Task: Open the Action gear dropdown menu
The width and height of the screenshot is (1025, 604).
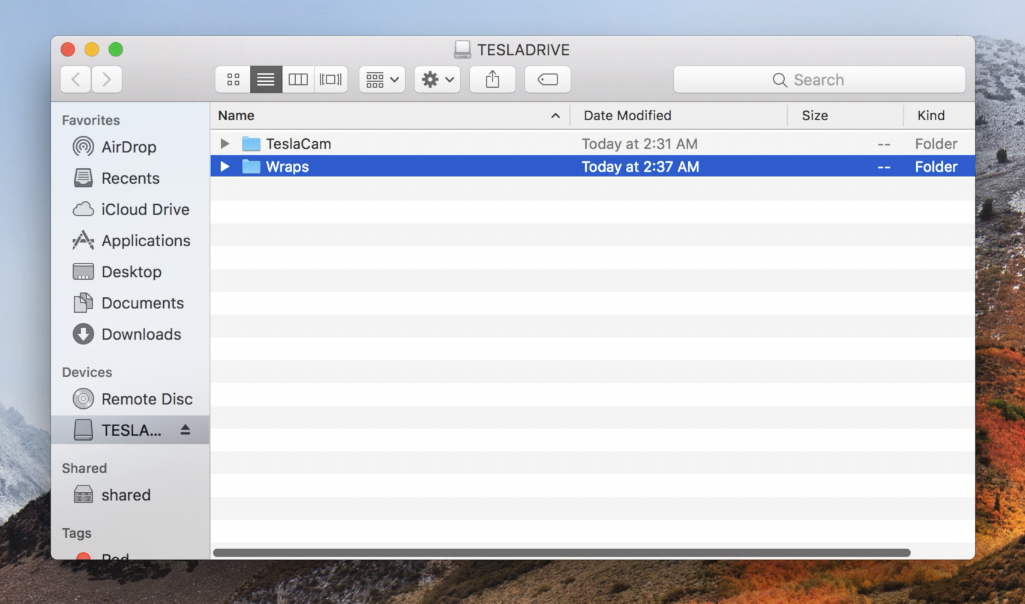Action: (437, 80)
